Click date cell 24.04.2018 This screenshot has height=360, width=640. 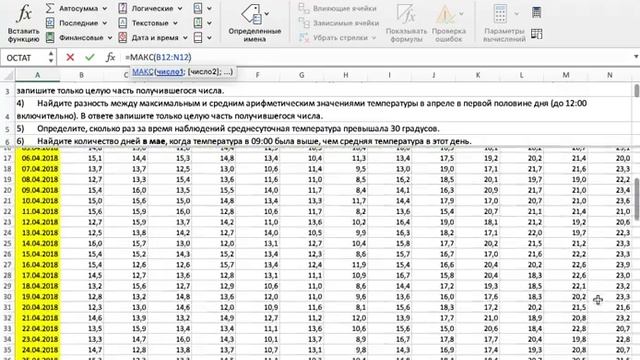(x=38, y=350)
